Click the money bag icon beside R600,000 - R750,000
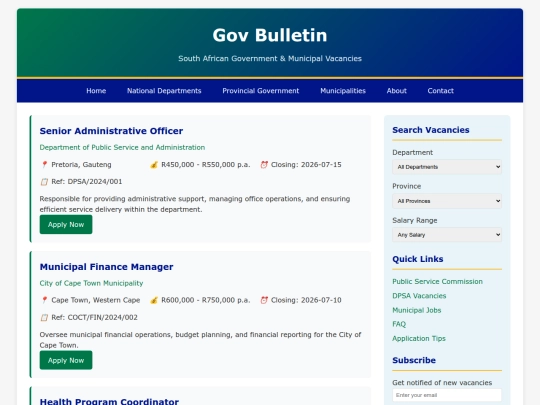540x405 pixels. pyautogui.click(x=154, y=300)
